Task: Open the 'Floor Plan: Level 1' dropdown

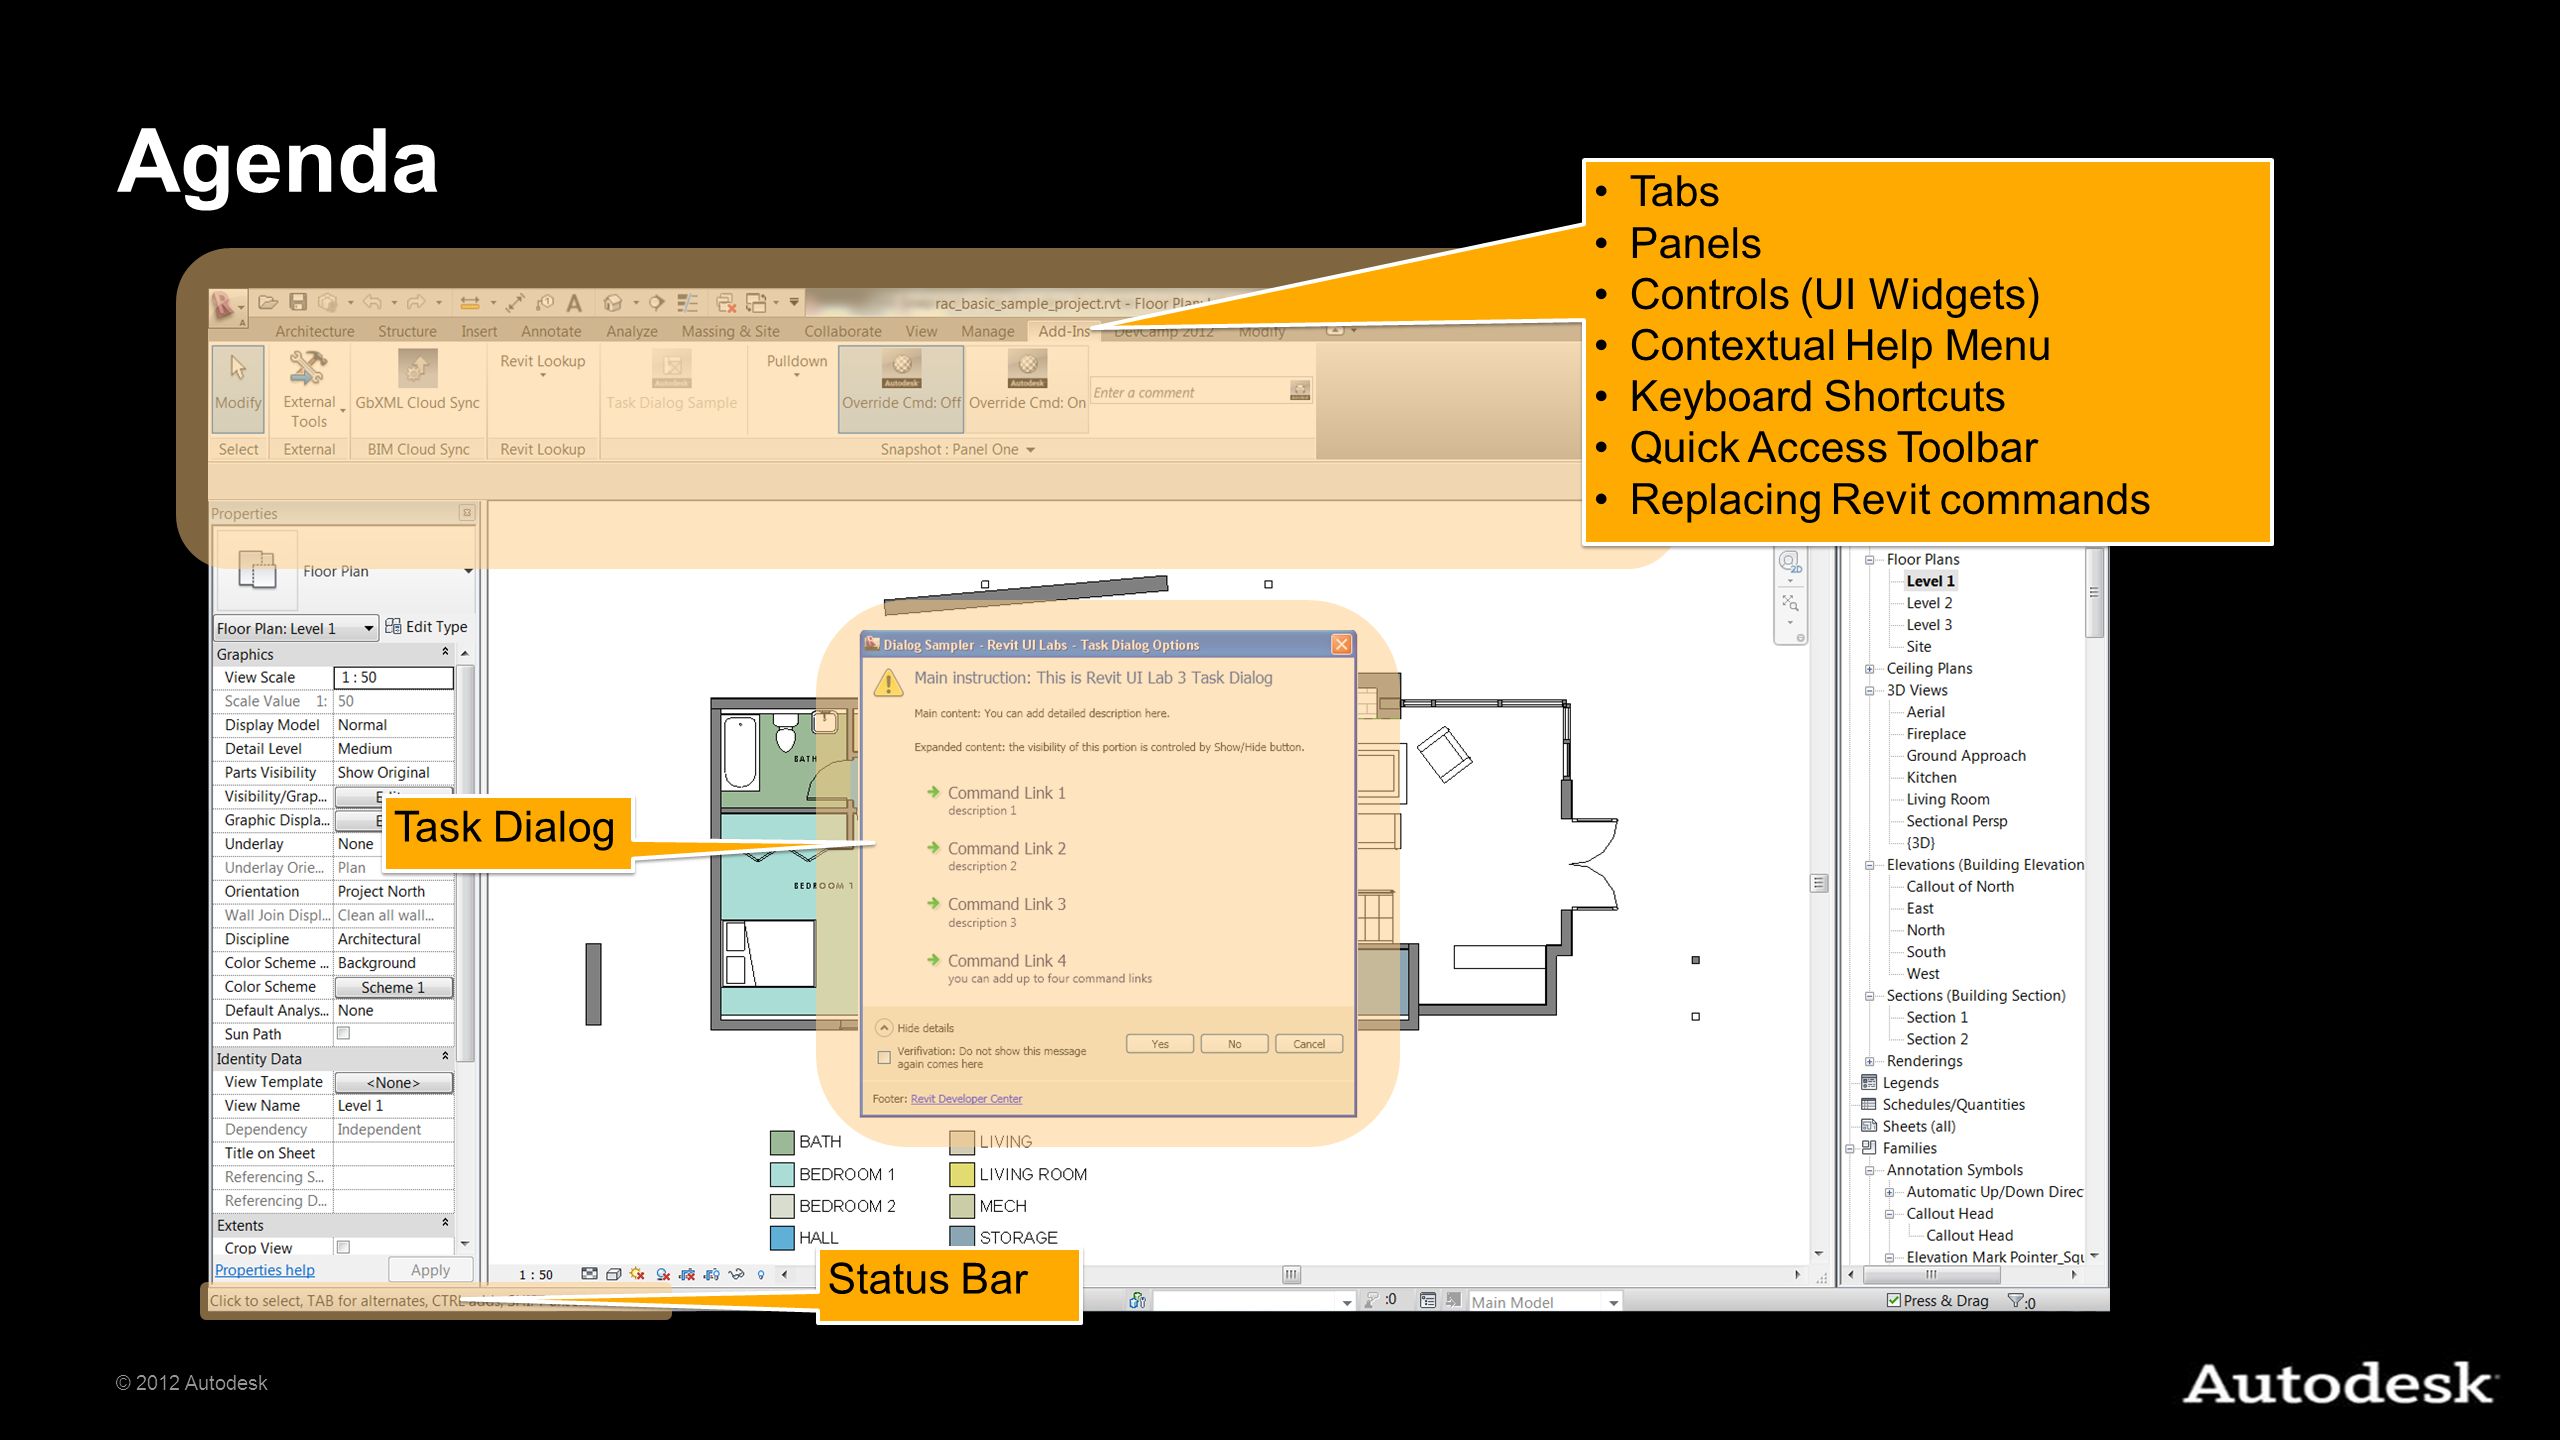Action: tap(296, 628)
